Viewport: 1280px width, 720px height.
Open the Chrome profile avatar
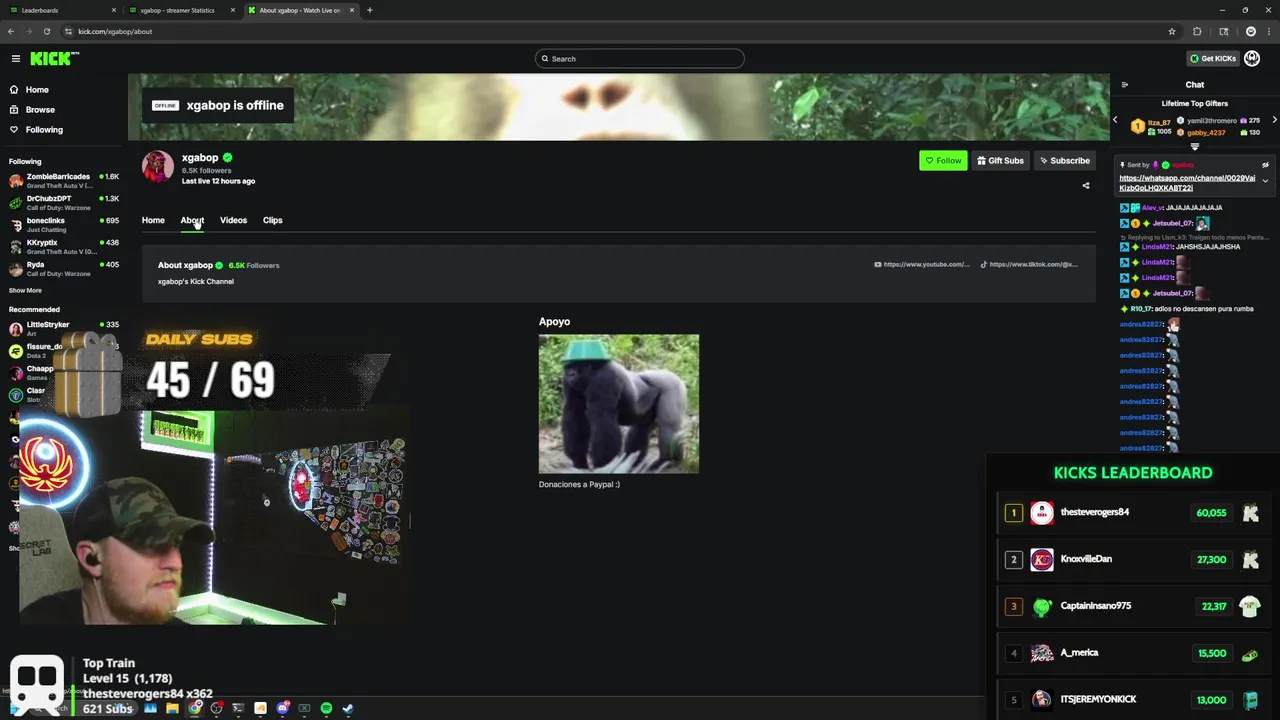pos(1250,31)
